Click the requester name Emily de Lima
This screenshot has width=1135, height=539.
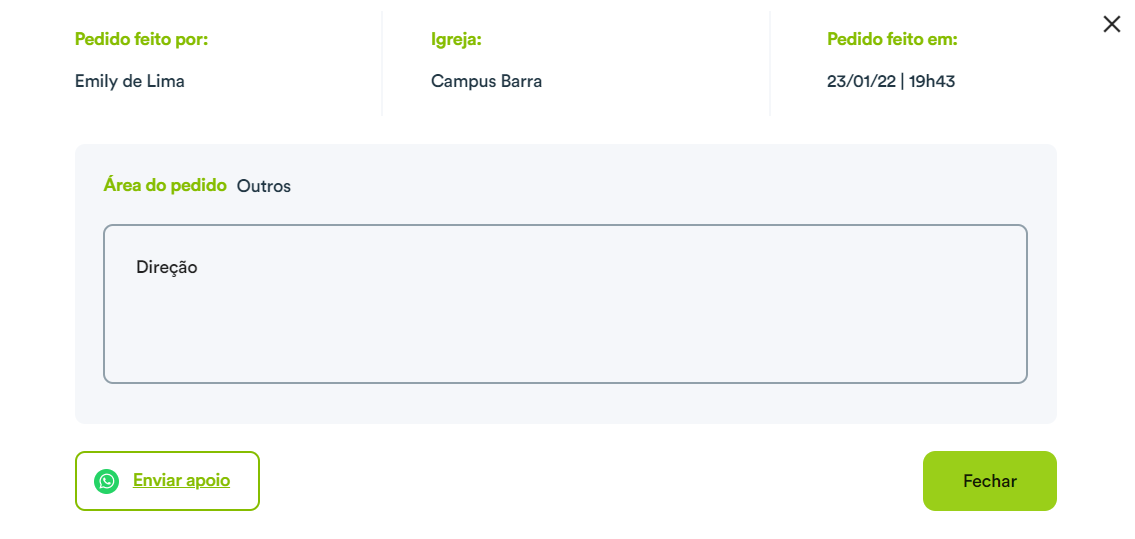(x=130, y=81)
